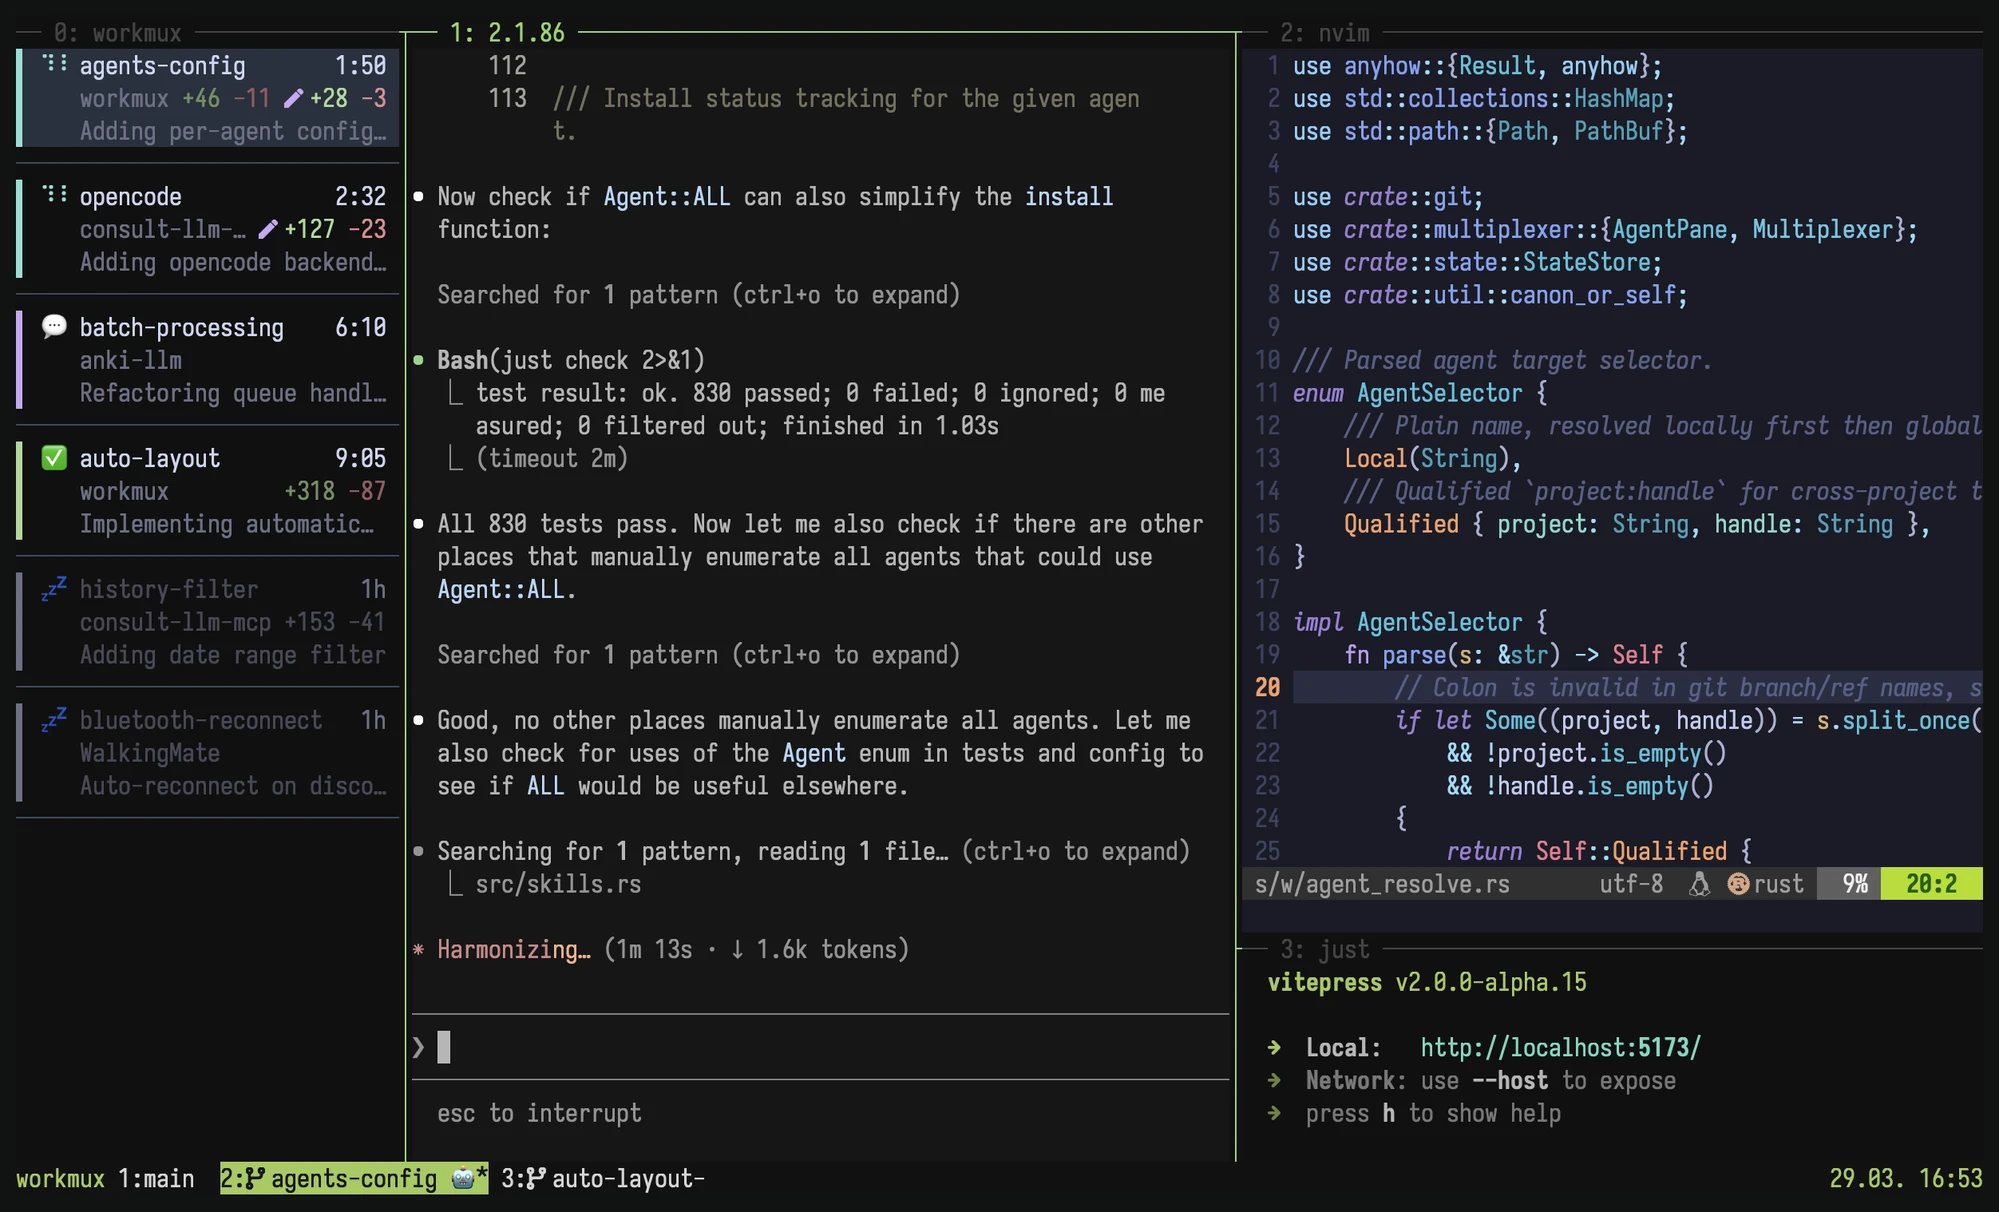This screenshot has height=1212, width=1999.
Task: Click the pencil edit icon in opencode row
Action: (267, 229)
